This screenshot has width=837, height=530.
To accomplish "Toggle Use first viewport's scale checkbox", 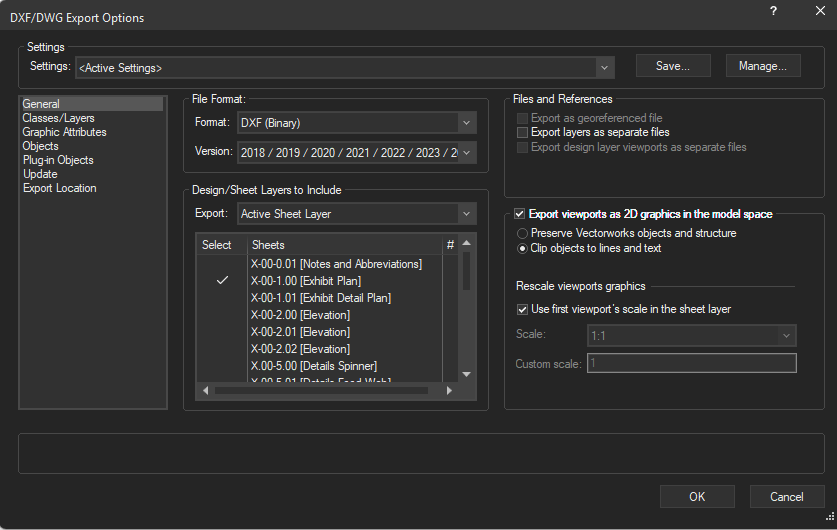I will coord(522,309).
